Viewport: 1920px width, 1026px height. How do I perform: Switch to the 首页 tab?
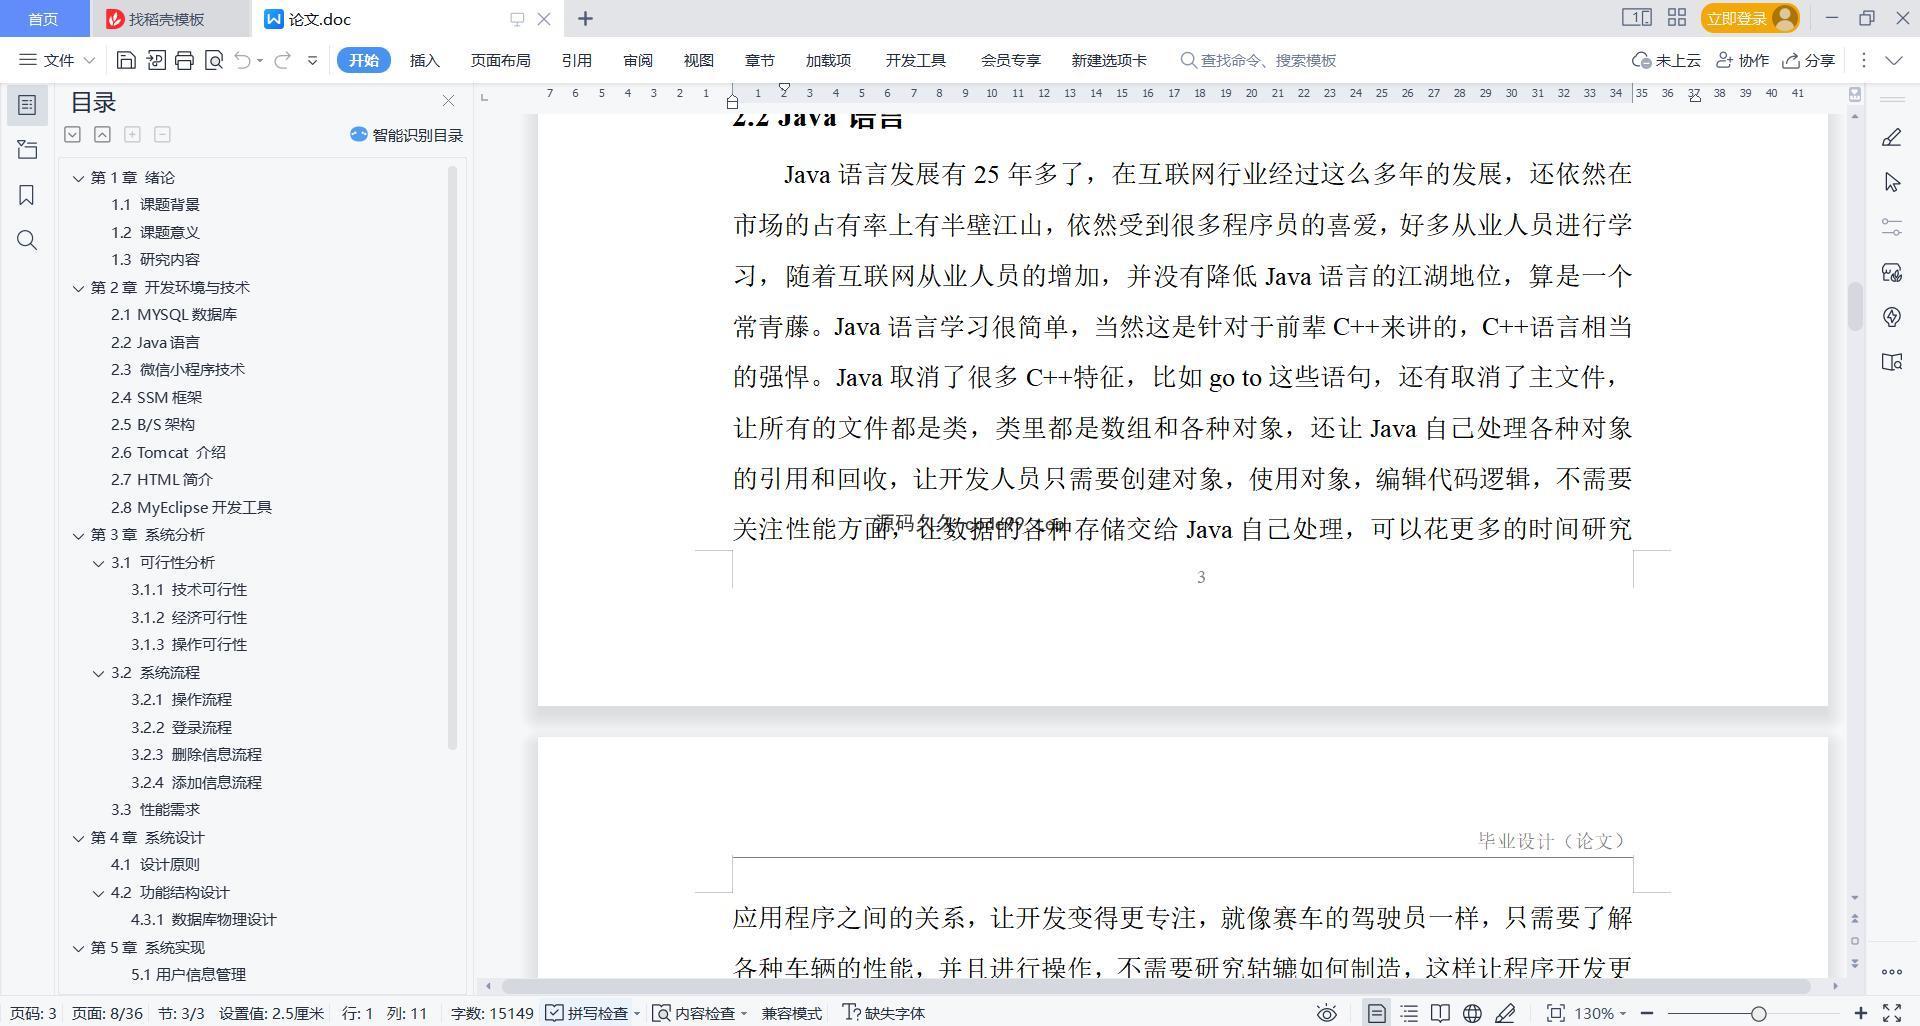click(42, 19)
